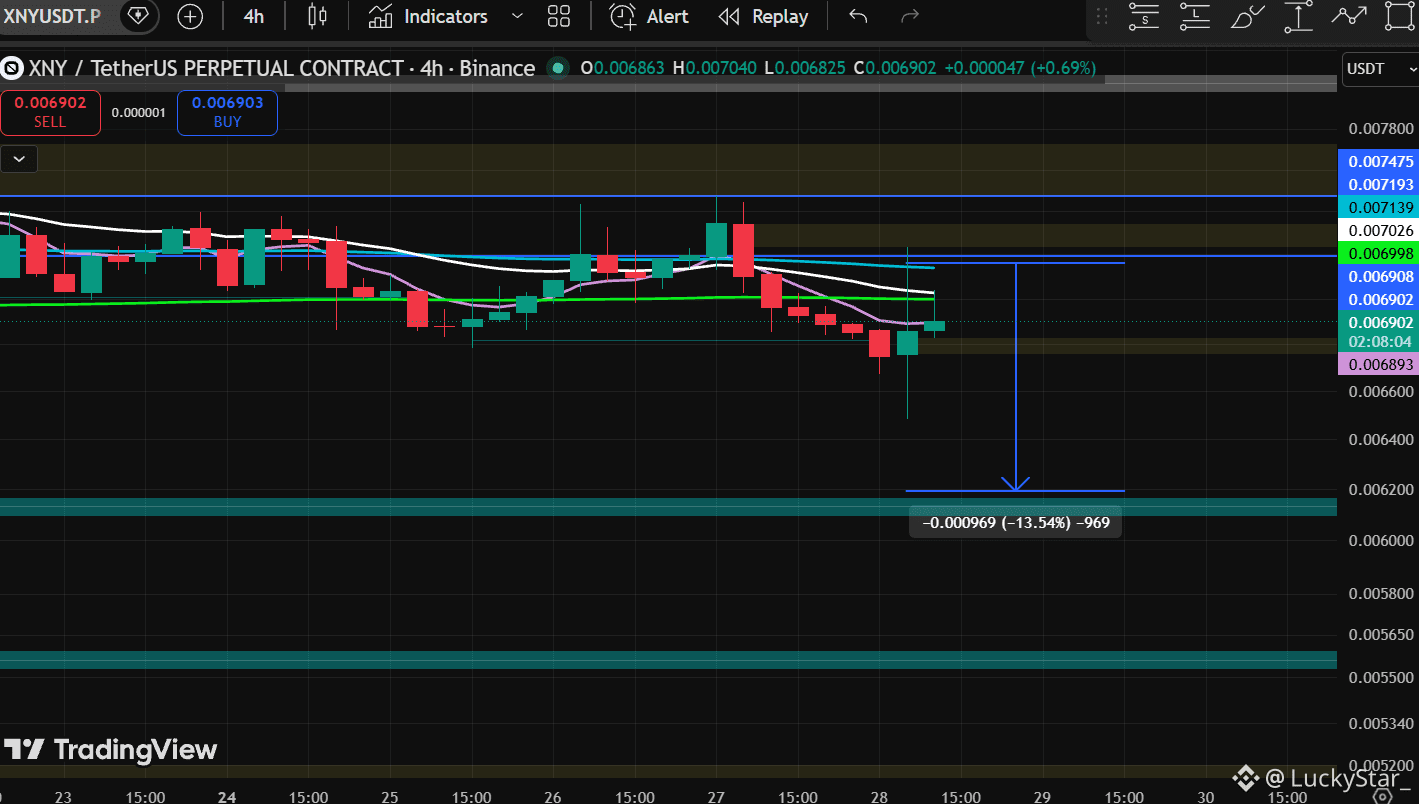Viewport: 1419px width, 804px height.
Task: Add a symbol to compare via plus icon
Action: pyautogui.click(x=189, y=16)
